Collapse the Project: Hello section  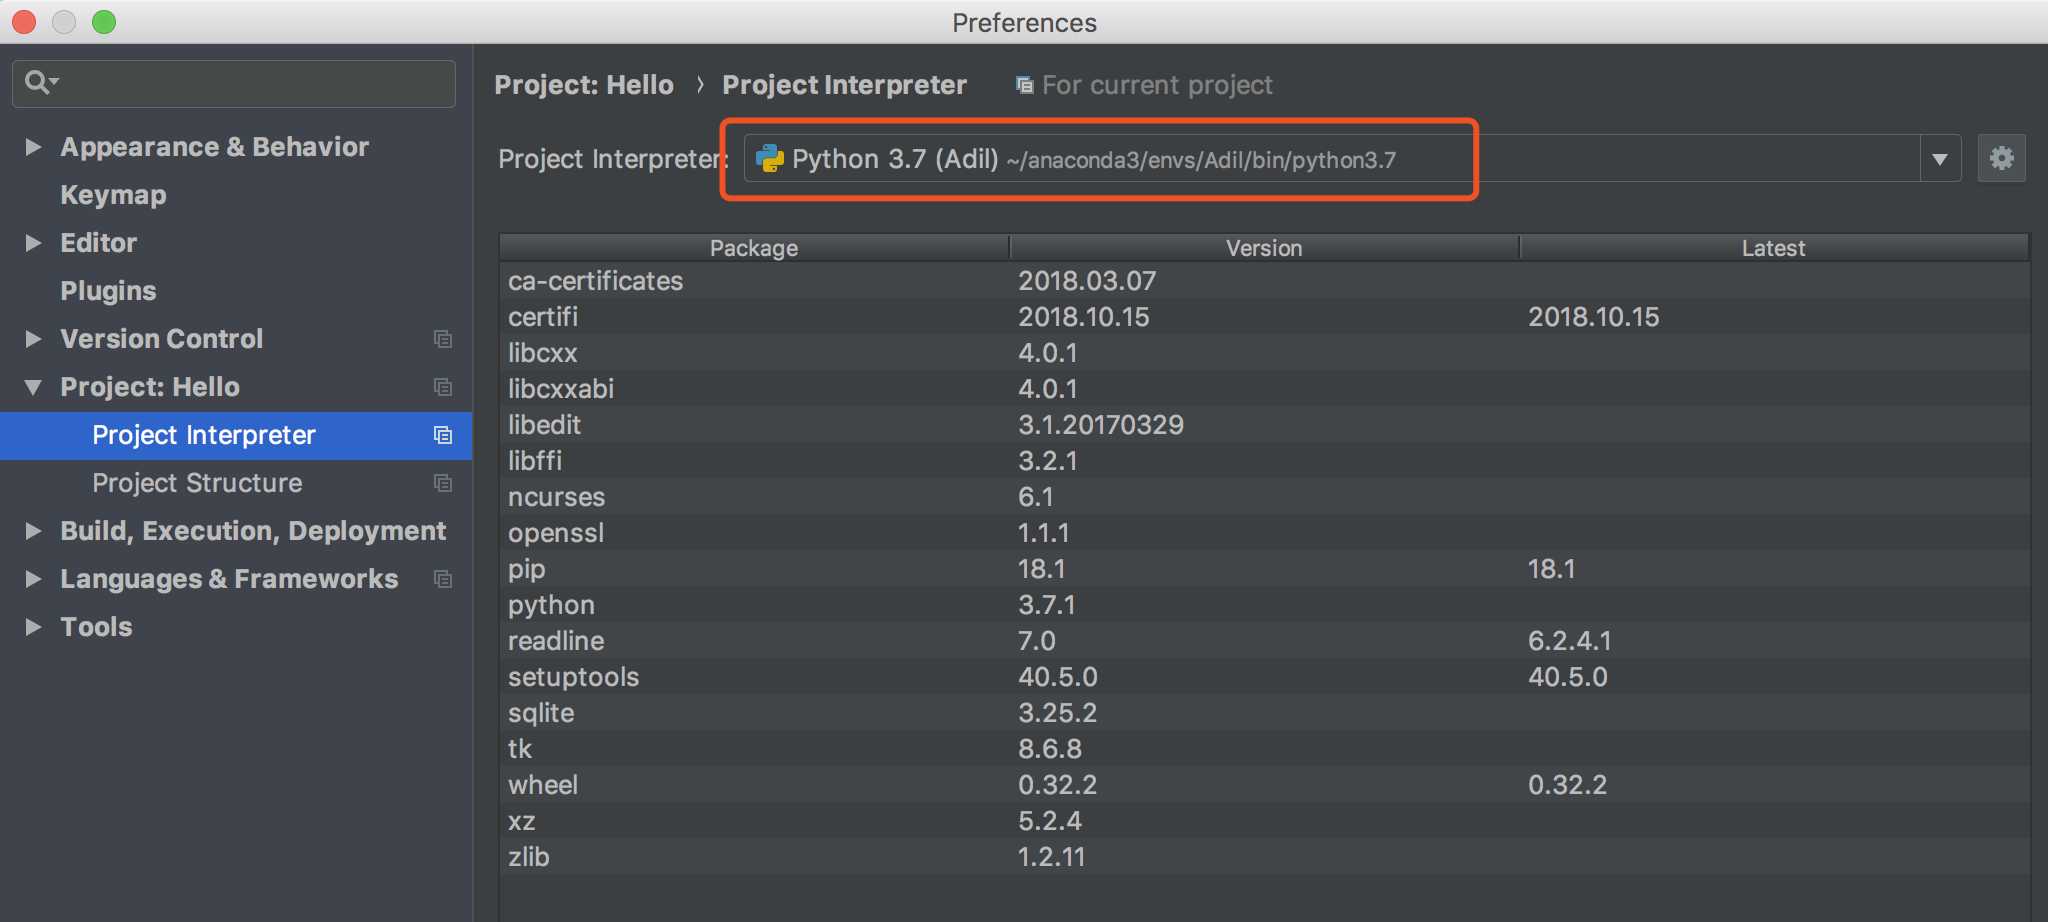coord(33,387)
